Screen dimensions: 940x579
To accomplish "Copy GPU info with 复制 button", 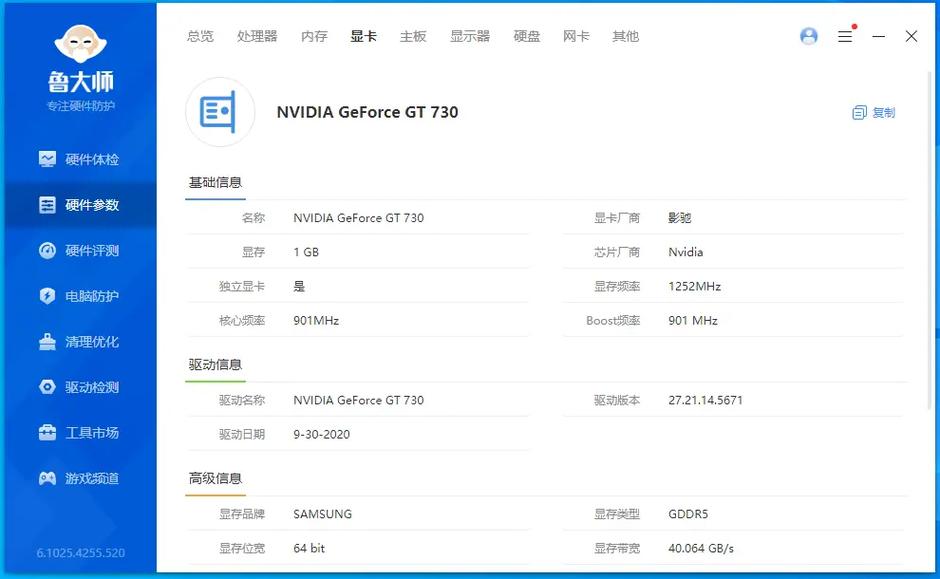I will pos(874,113).
